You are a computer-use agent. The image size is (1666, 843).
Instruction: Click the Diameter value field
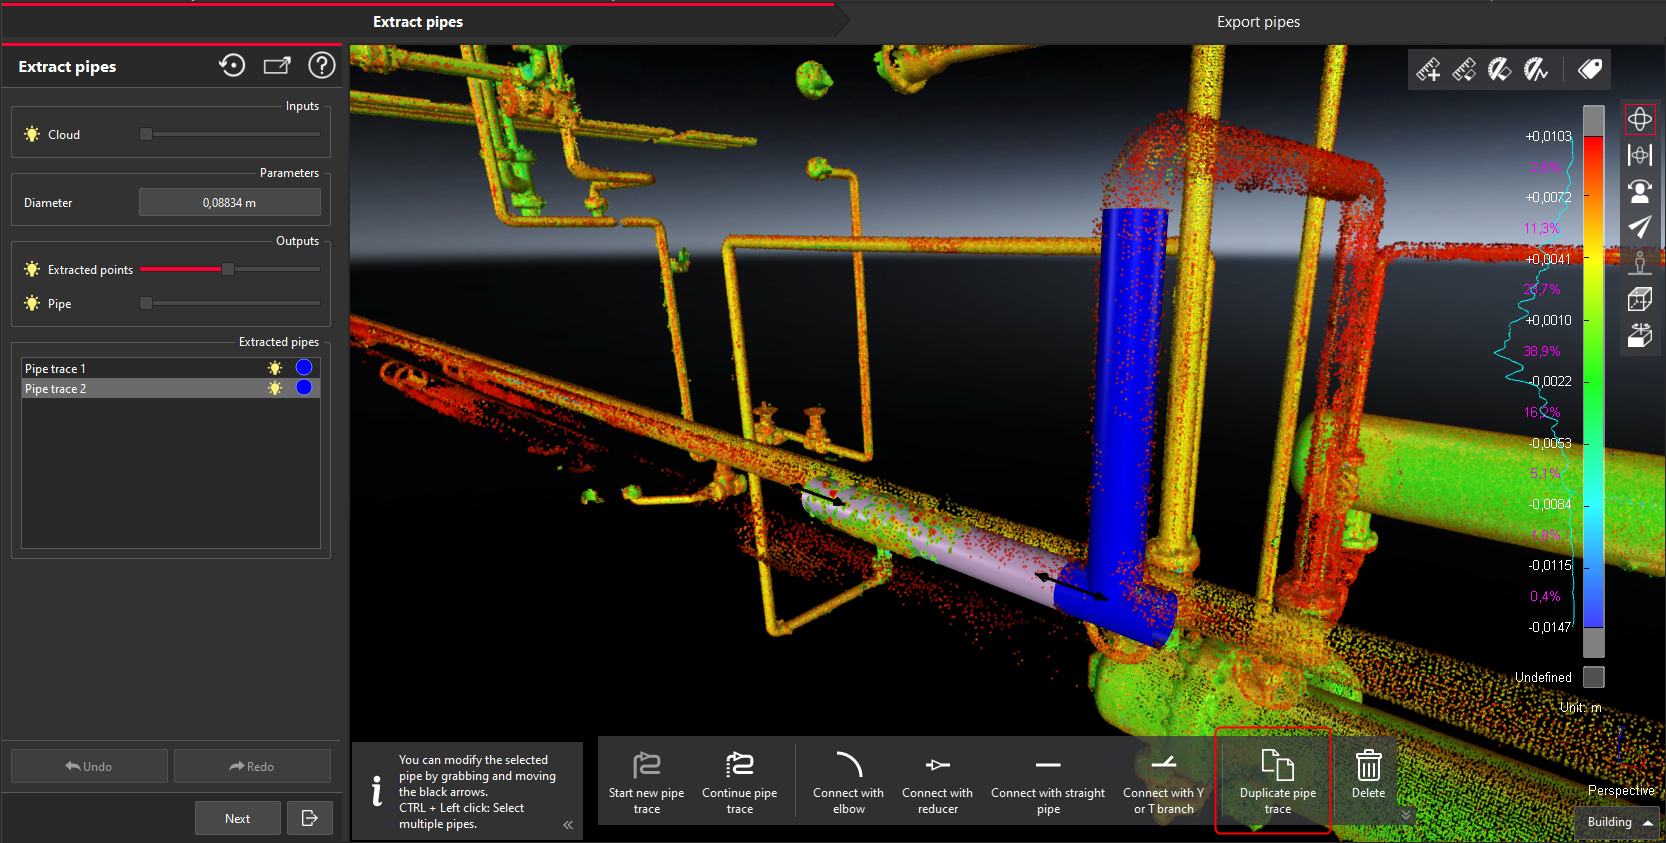[x=229, y=203]
